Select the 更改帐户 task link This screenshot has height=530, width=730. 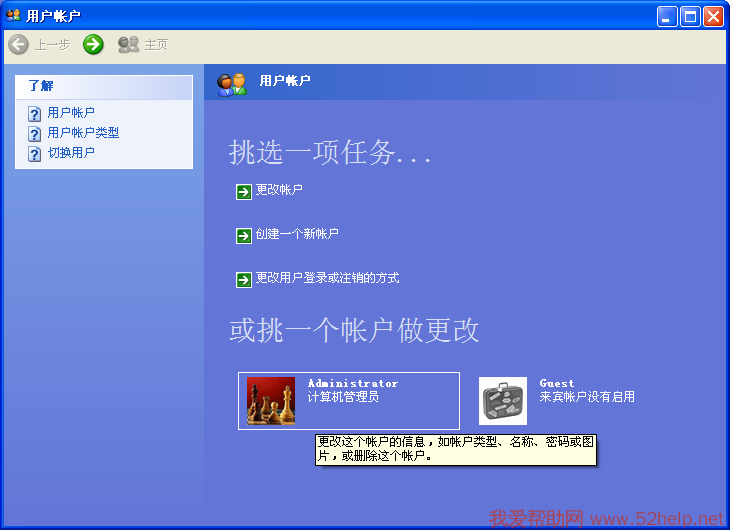tap(279, 190)
